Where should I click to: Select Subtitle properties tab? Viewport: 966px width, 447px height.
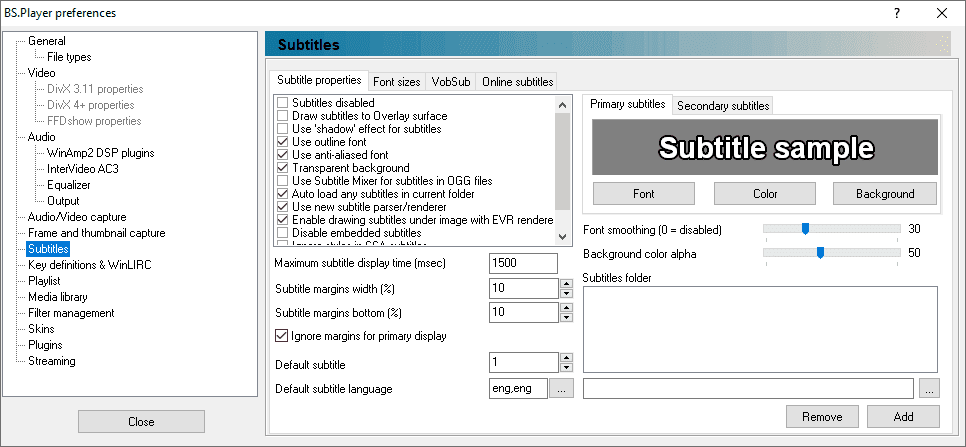point(319,80)
